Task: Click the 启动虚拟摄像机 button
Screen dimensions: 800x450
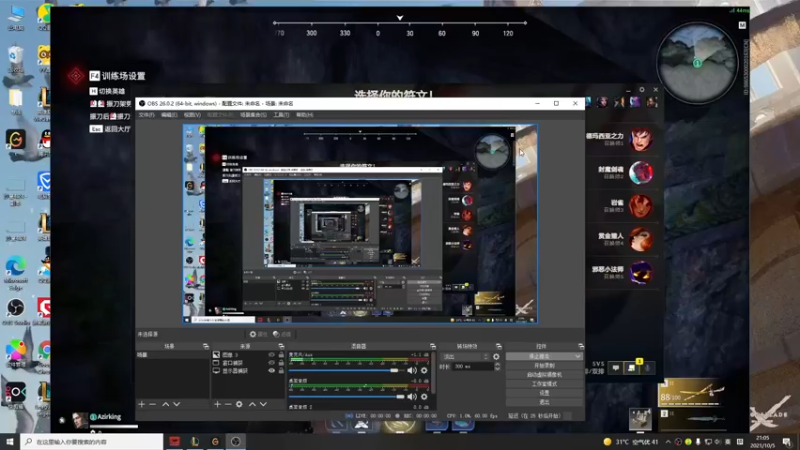Action: (x=544, y=374)
